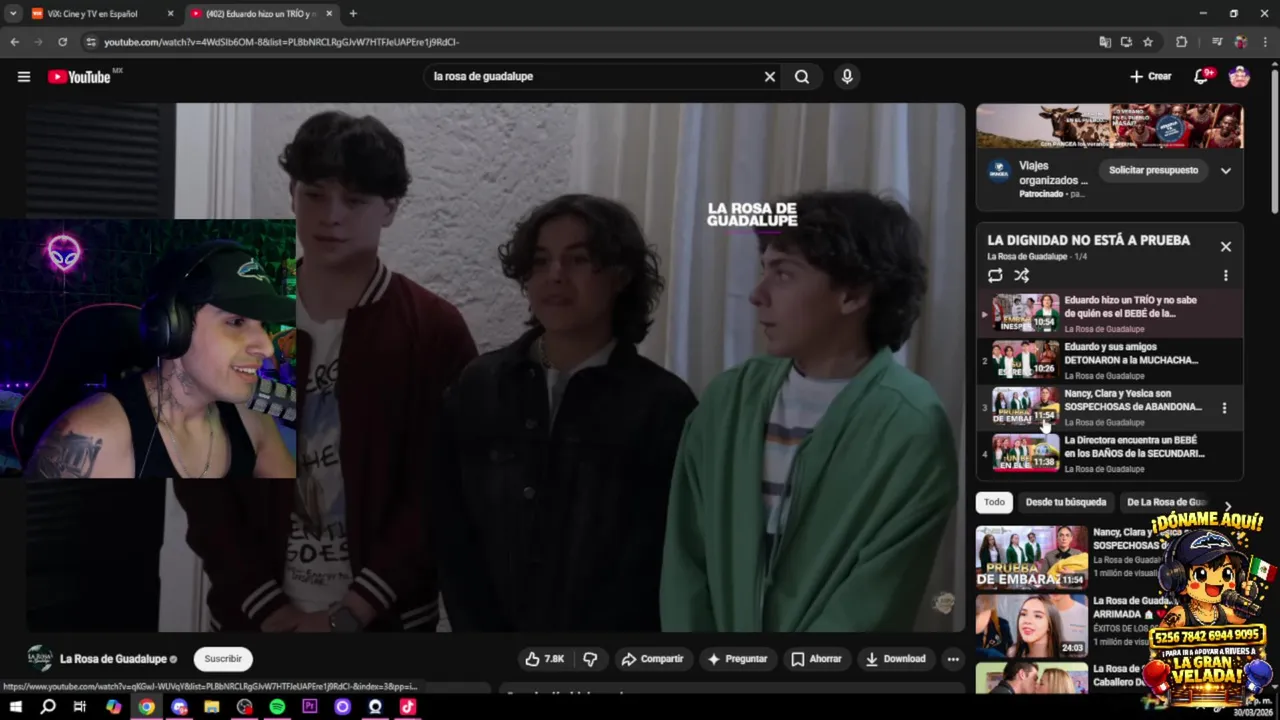
Task: Click the Compartir button
Action: pyautogui.click(x=652, y=659)
